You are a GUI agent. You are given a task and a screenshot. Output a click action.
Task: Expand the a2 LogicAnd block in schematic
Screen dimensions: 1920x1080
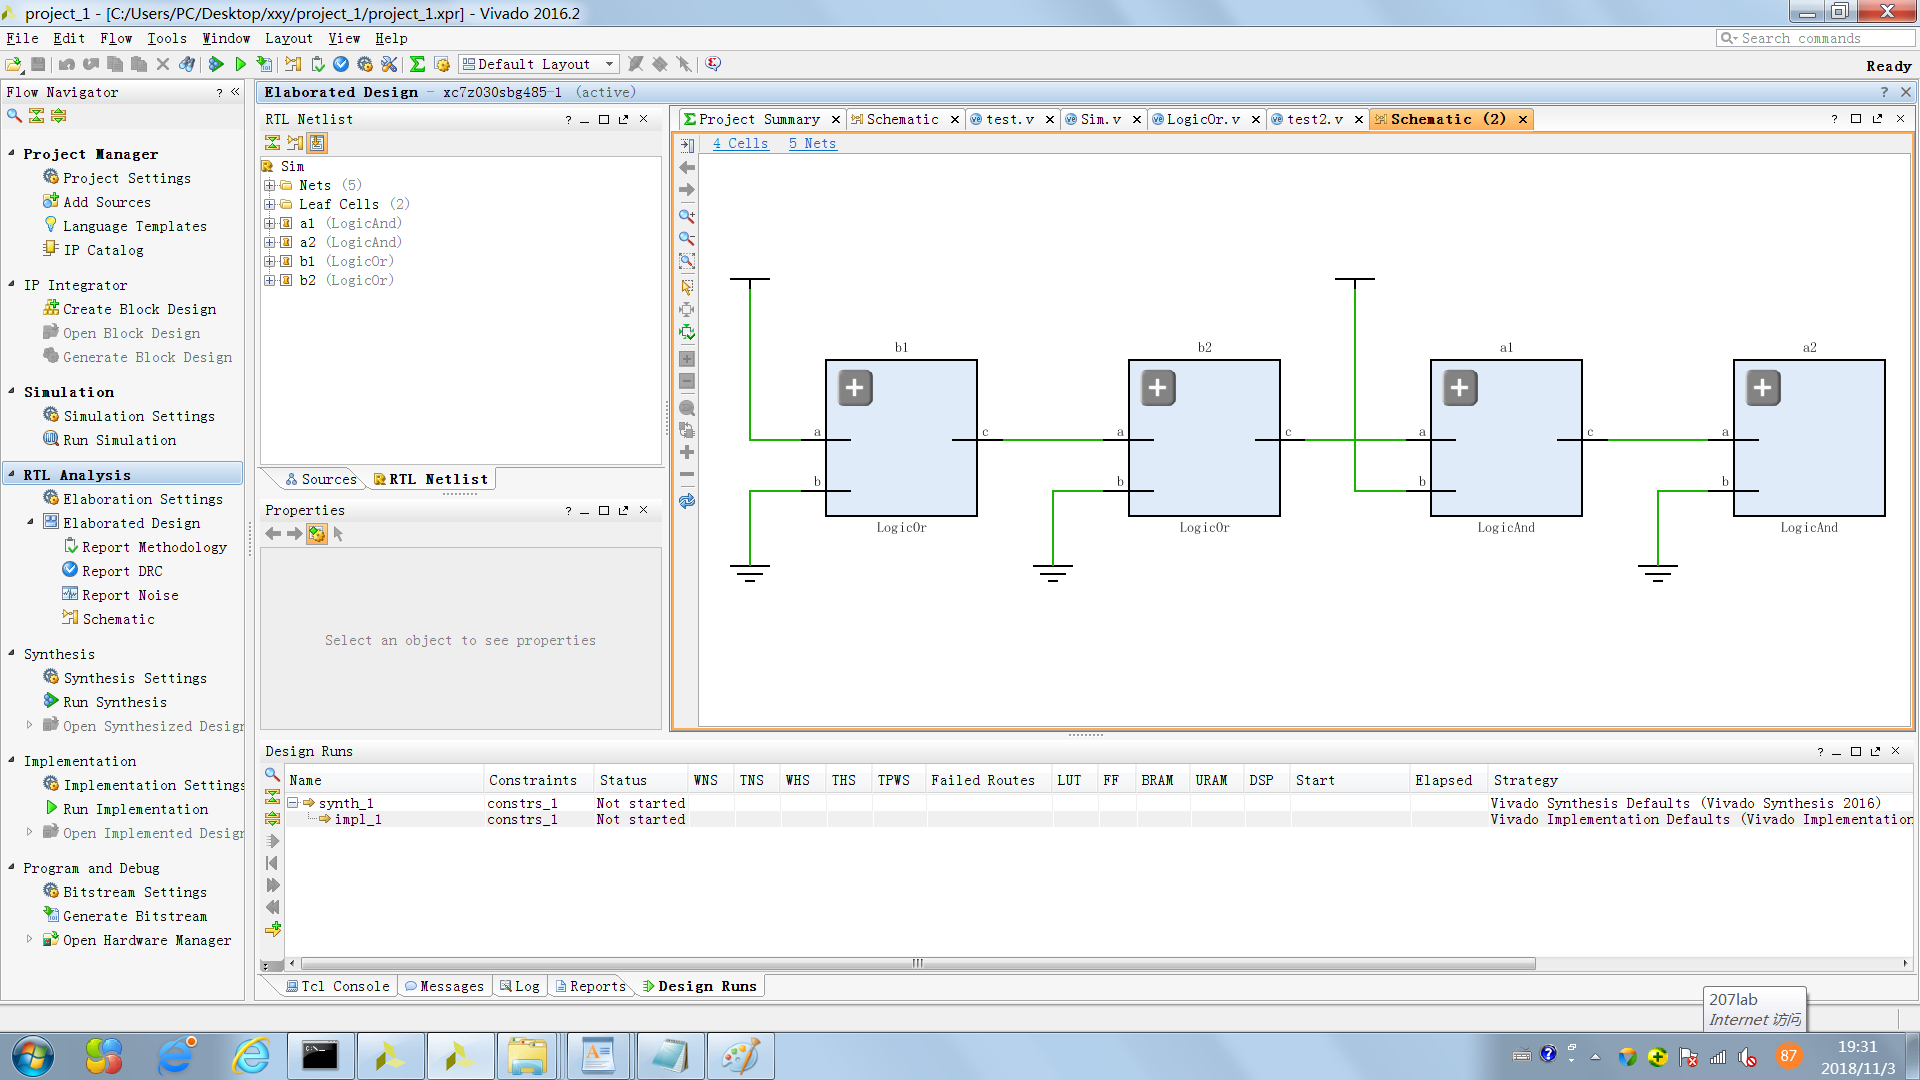1762,388
